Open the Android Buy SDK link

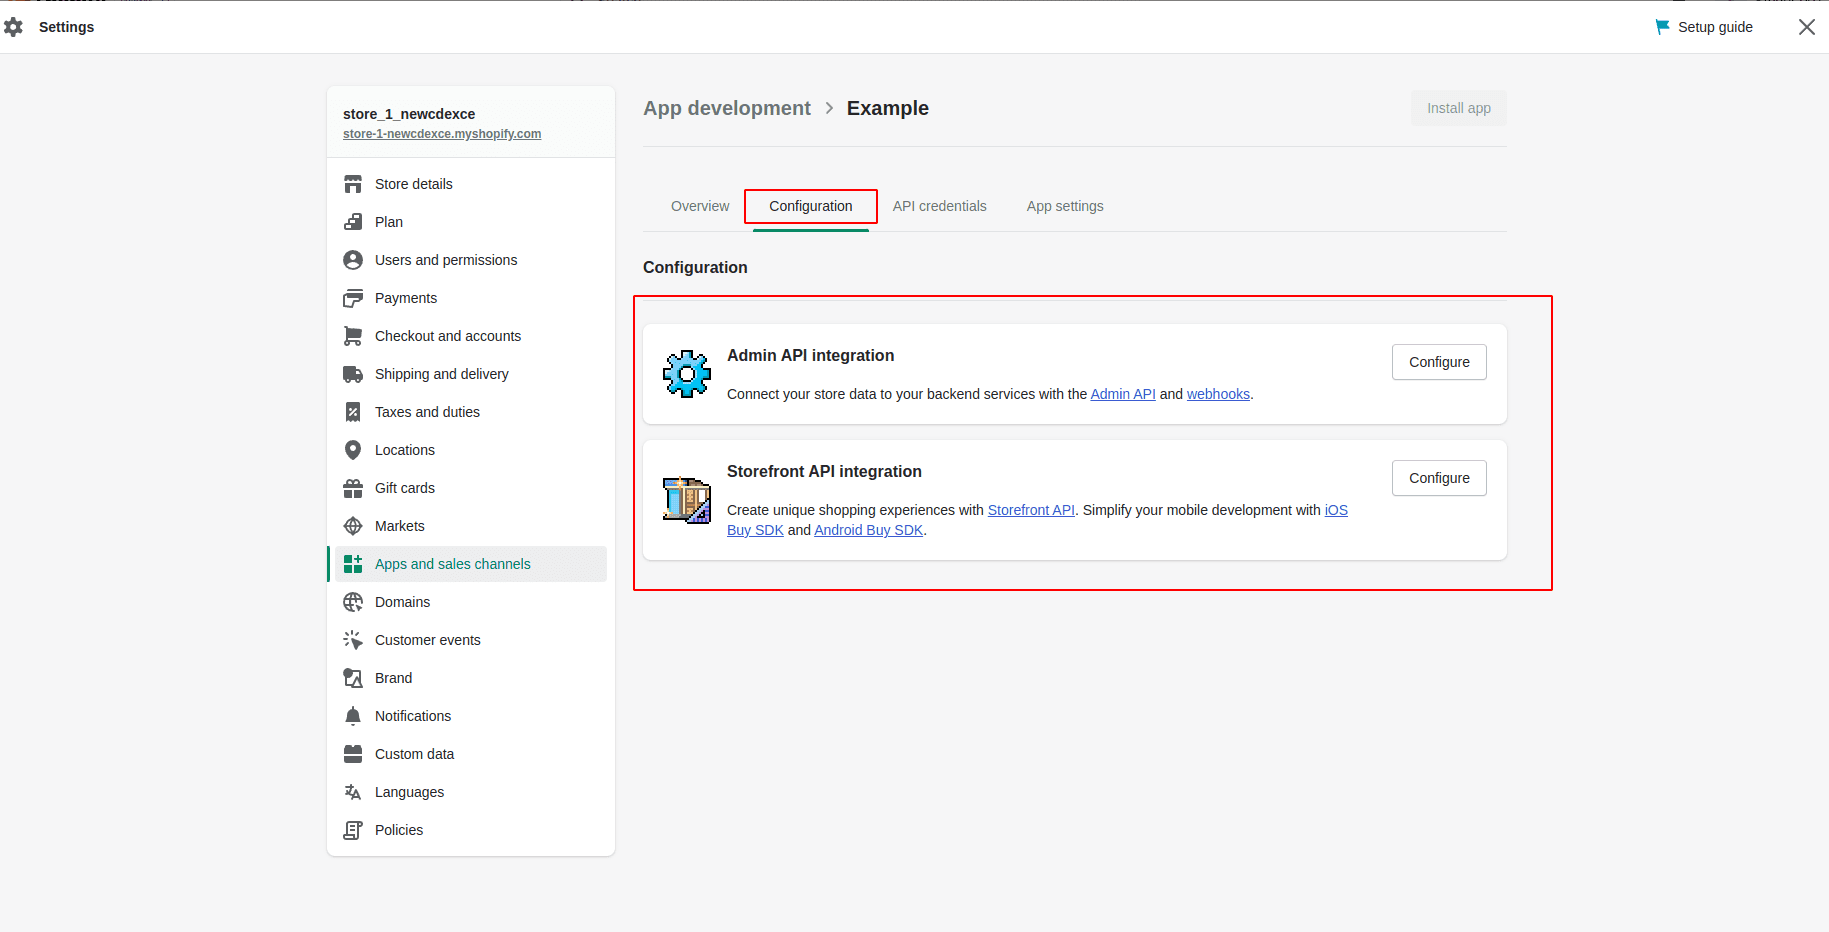(x=869, y=530)
